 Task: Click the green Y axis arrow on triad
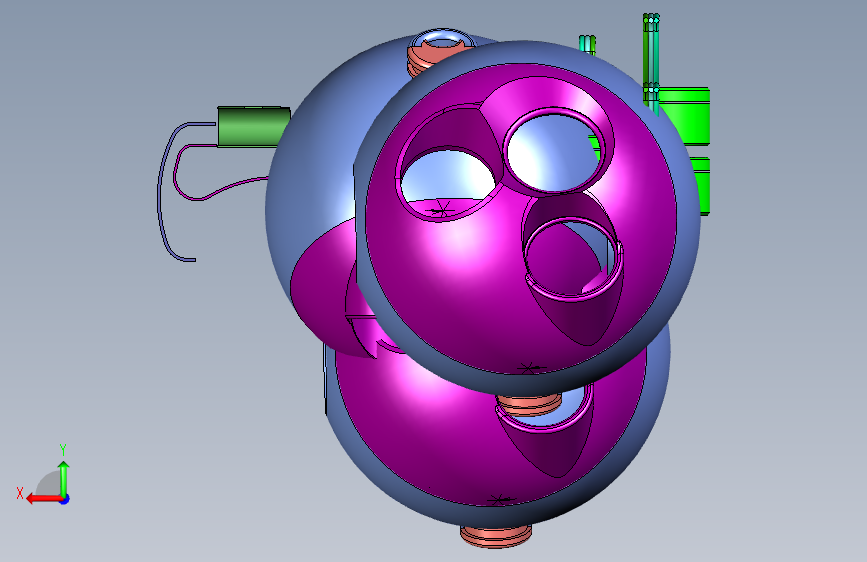coord(64,478)
